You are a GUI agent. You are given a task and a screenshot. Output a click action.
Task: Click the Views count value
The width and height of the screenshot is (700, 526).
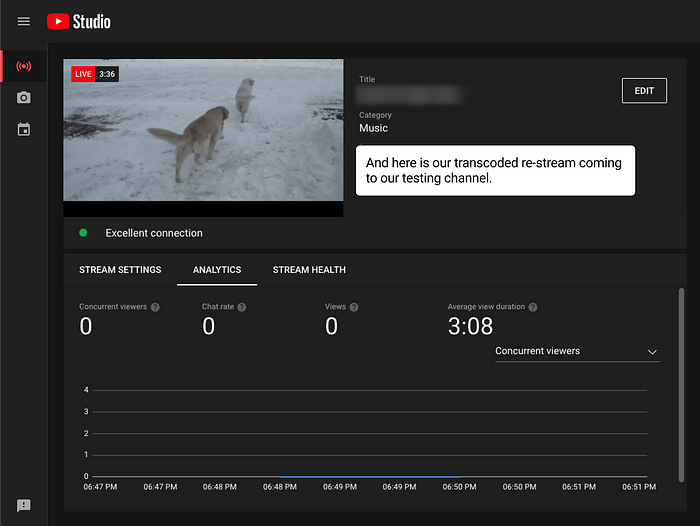click(331, 326)
